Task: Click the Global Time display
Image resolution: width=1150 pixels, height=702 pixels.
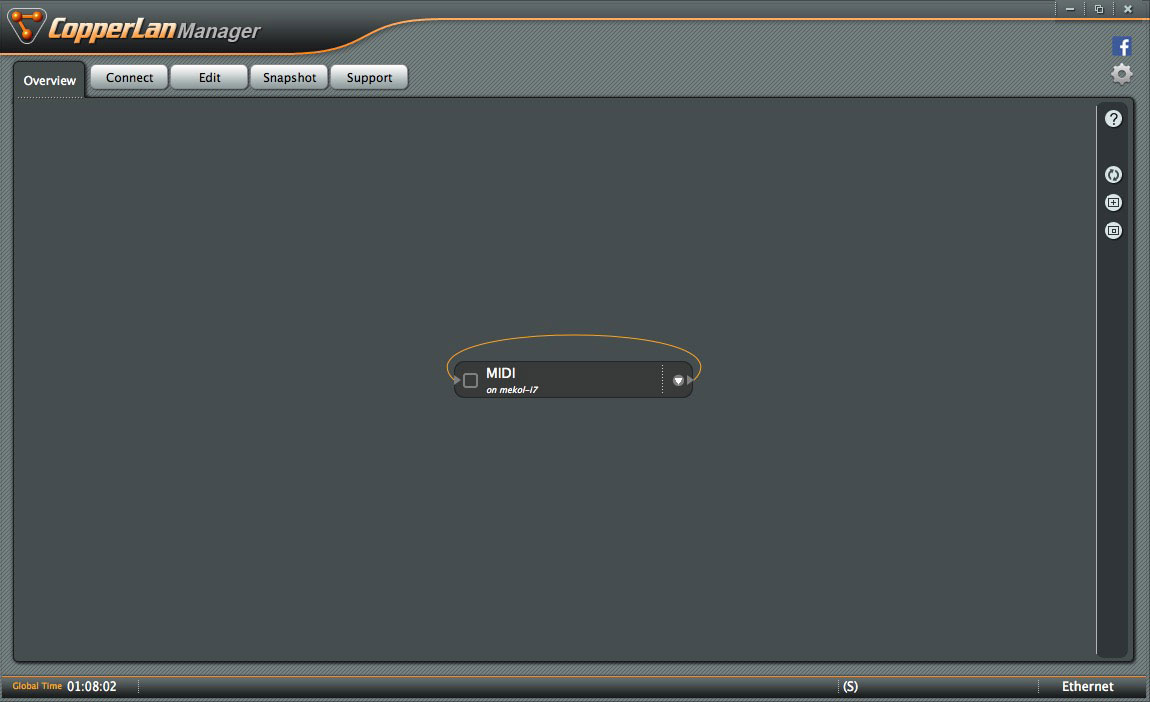Action: (91, 687)
